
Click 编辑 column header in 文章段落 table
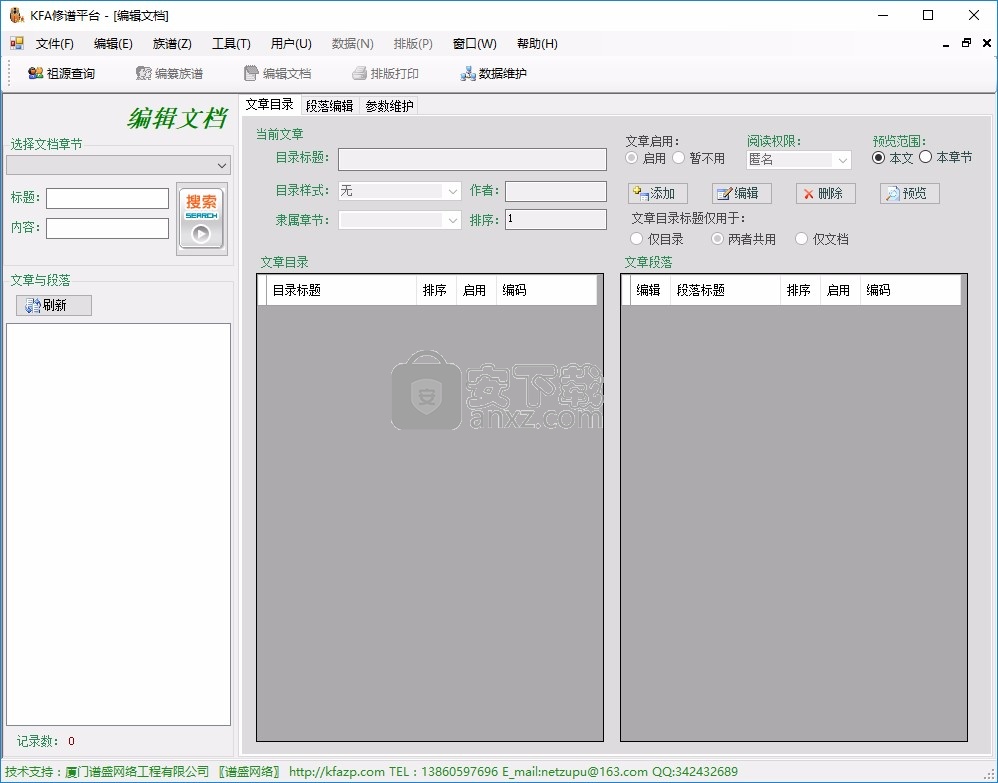pos(650,290)
